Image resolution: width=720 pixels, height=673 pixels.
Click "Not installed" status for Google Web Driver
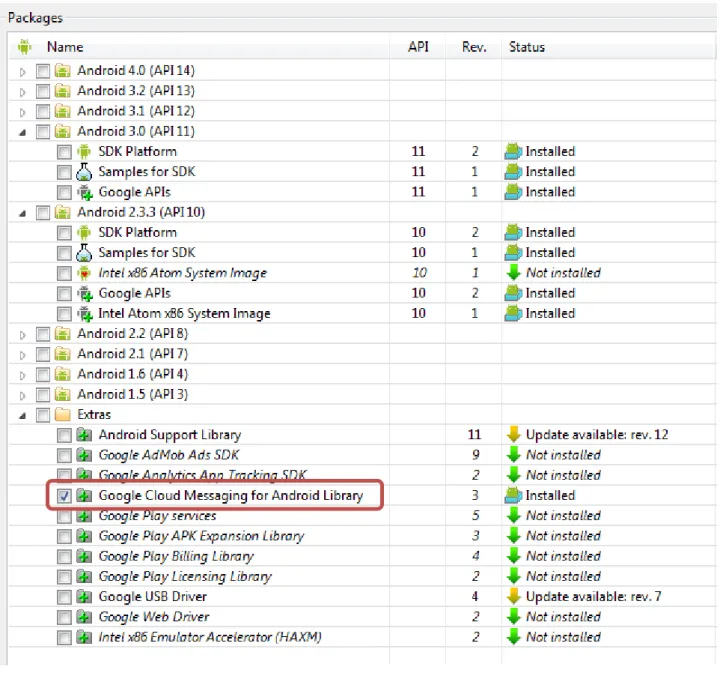point(563,617)
